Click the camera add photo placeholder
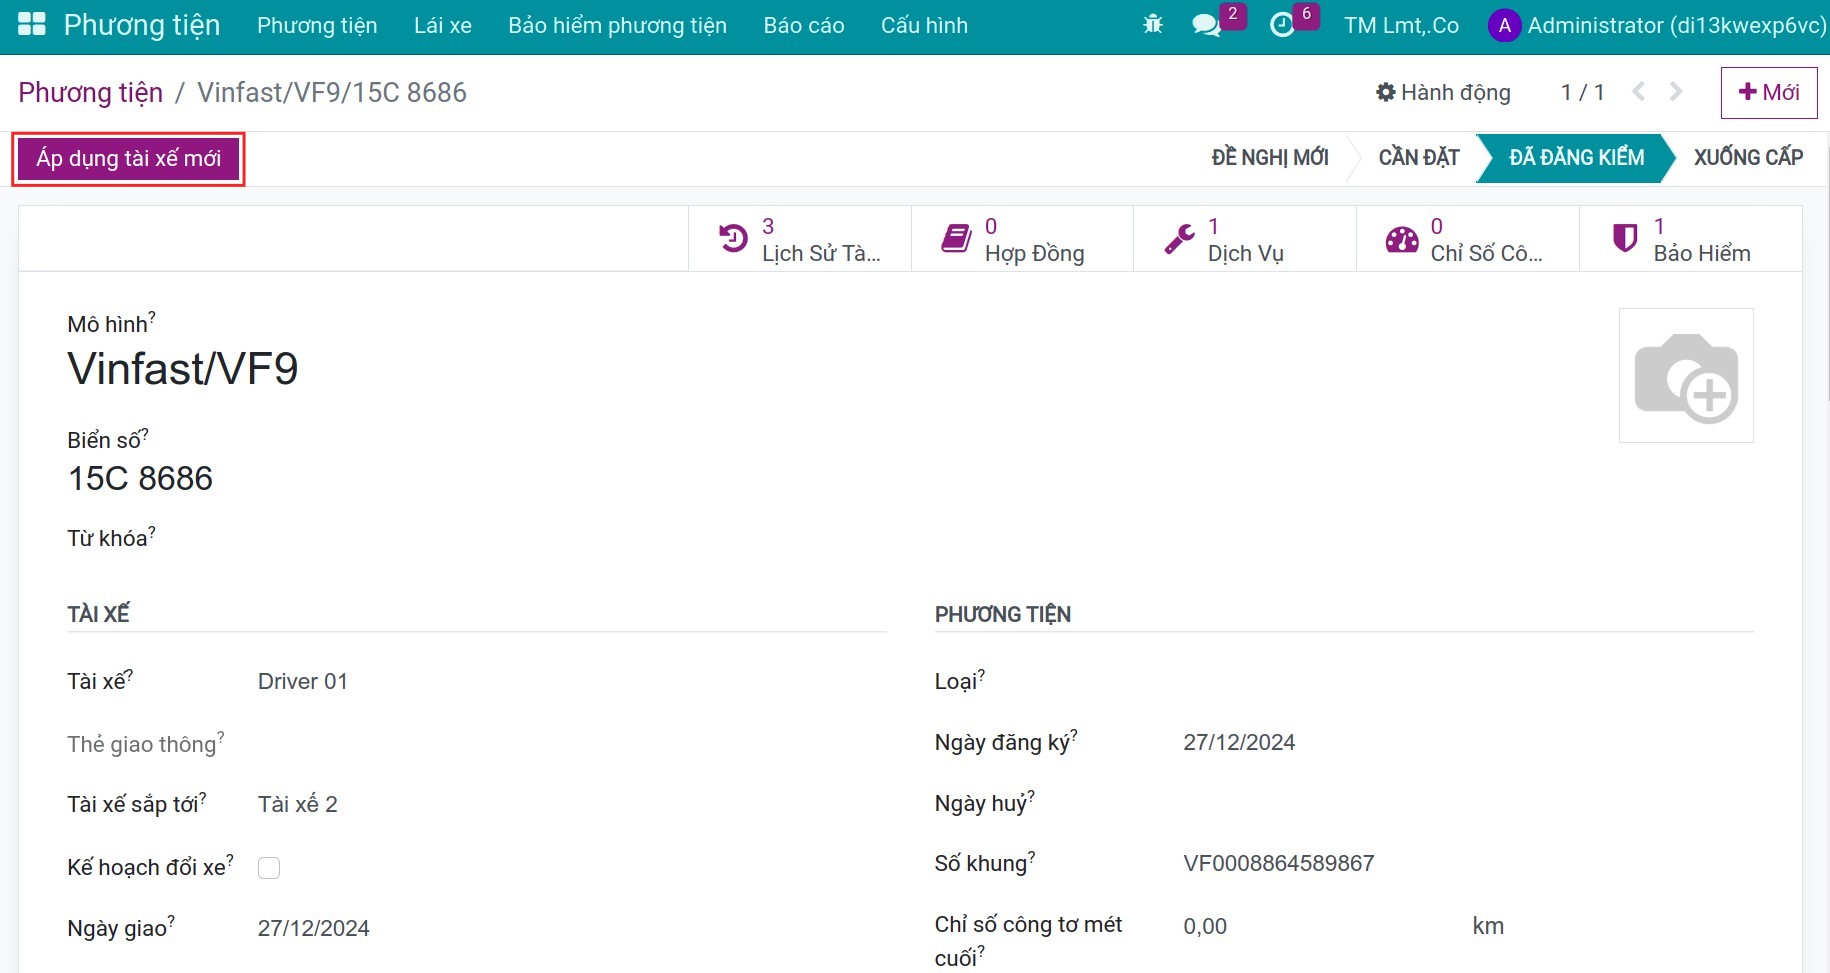The width and height of the screenshot is (1830, 973). 1686,376
